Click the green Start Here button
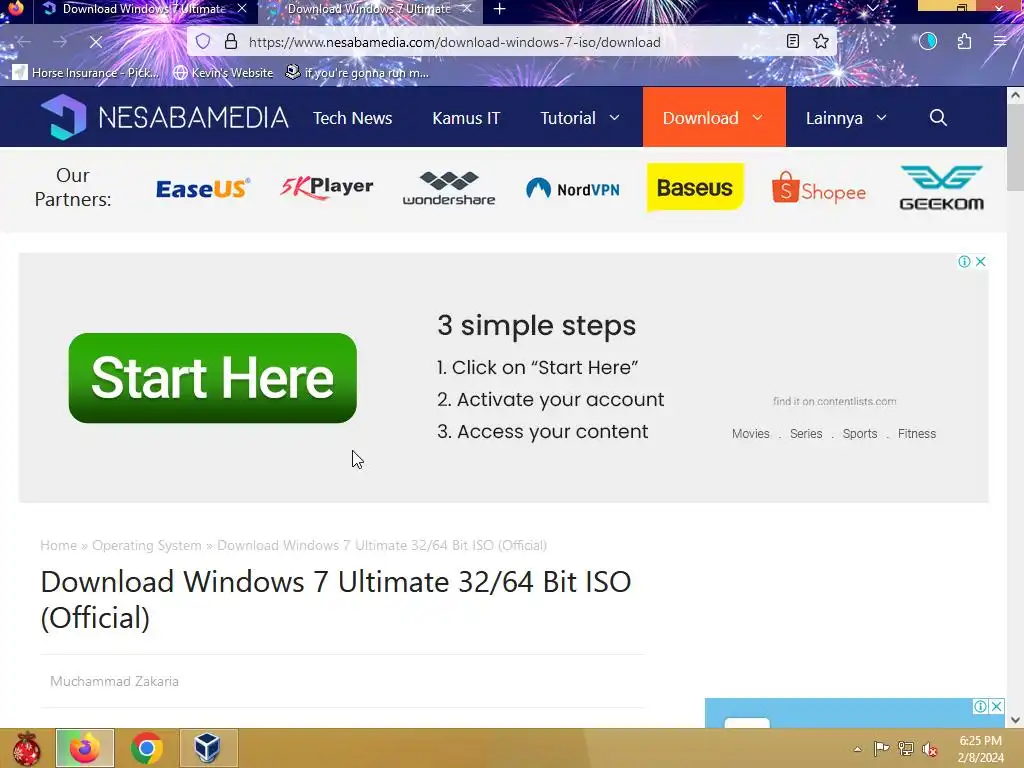 click(212, 377)
